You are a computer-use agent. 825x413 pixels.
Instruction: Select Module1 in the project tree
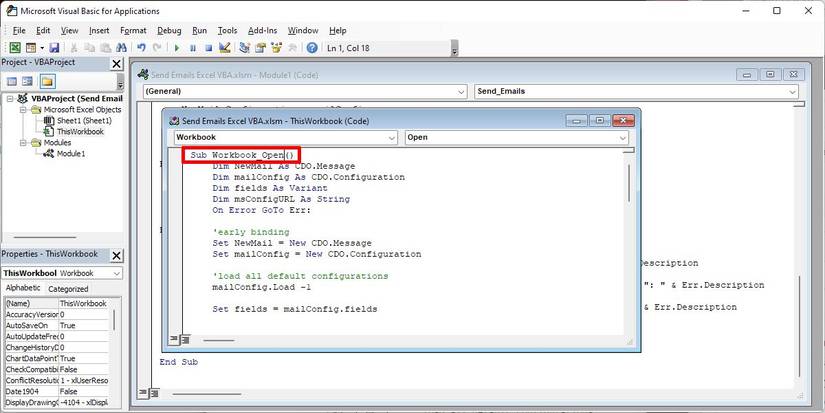click(71, 154)
